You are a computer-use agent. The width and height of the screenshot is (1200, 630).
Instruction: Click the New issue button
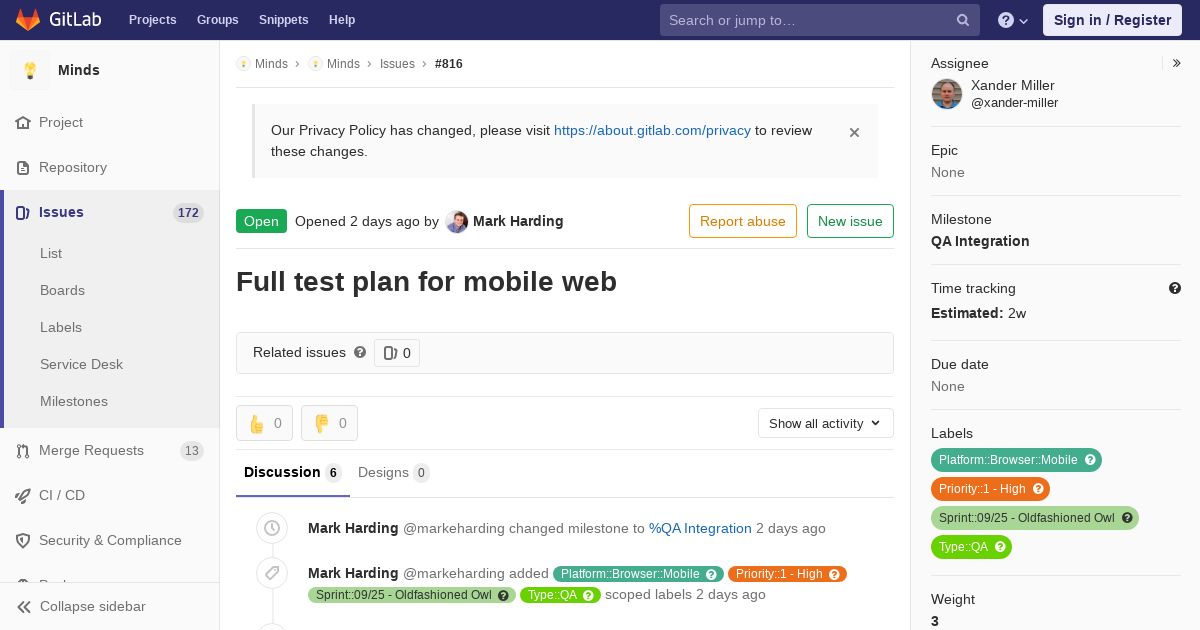(x=850, y=221)
